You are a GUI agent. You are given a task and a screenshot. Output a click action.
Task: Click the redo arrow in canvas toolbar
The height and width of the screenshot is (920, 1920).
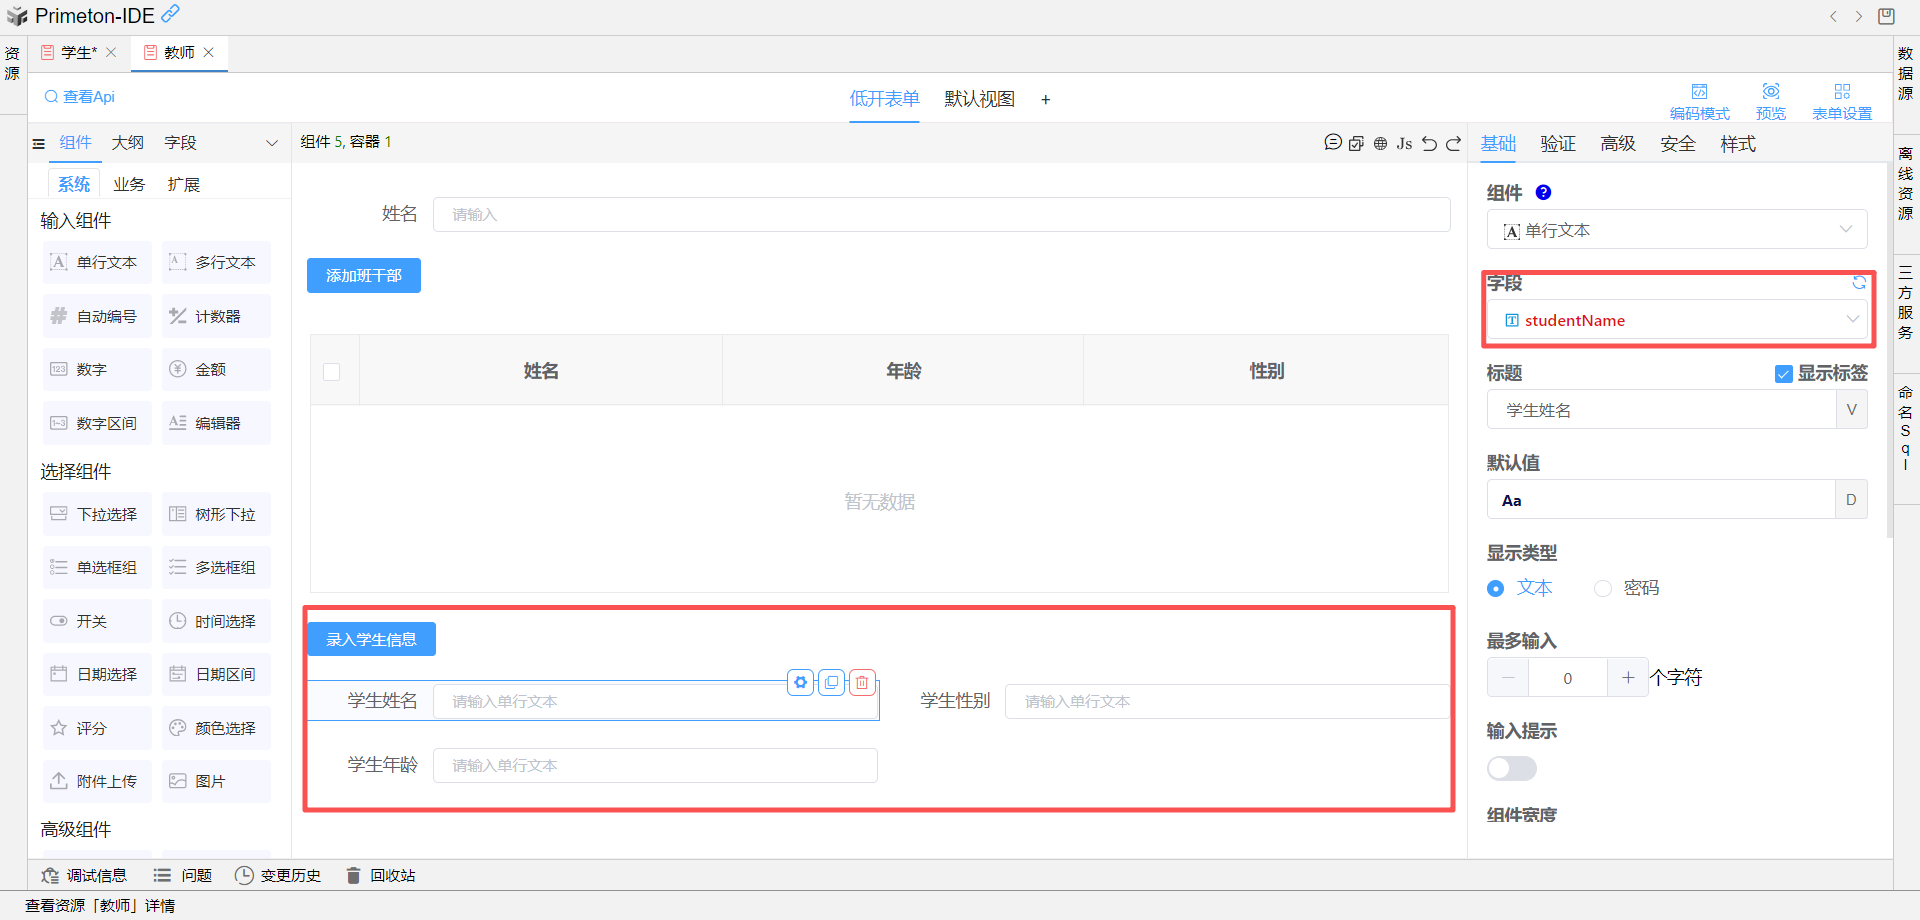[x=1453, y=143]
